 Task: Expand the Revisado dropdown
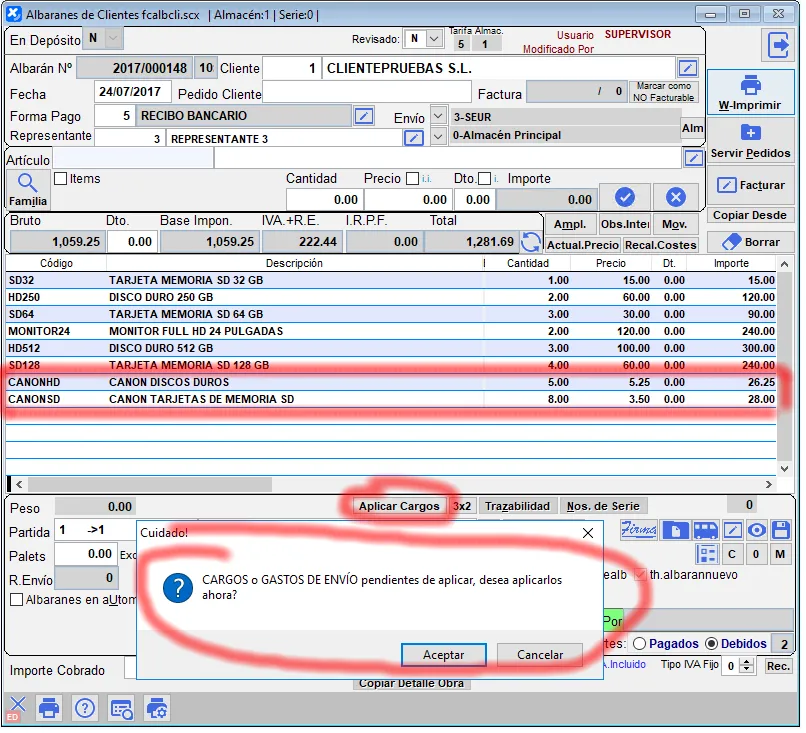tap(433, 39)
